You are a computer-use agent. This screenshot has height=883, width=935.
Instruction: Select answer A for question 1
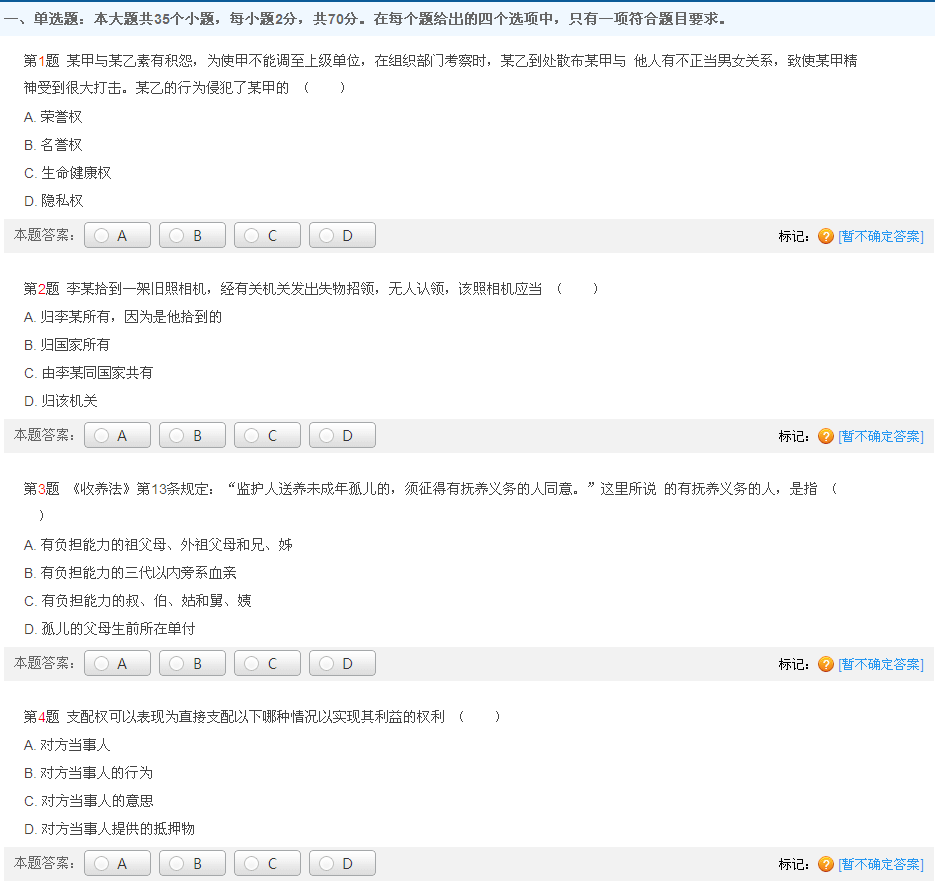click(x=117, y=236)
